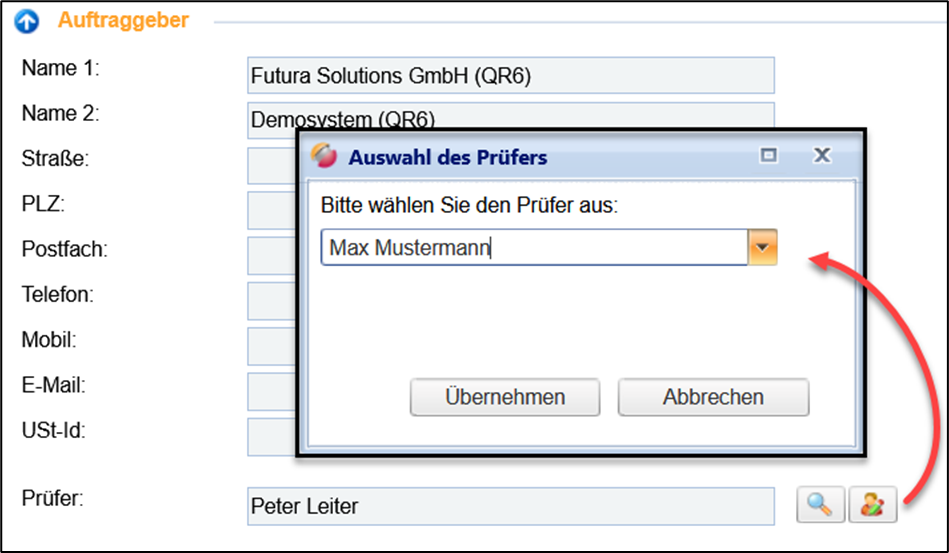Viewport: 949px width, 553px height.
Task: Focus the E-Mail input field
Action: point(271,390)
